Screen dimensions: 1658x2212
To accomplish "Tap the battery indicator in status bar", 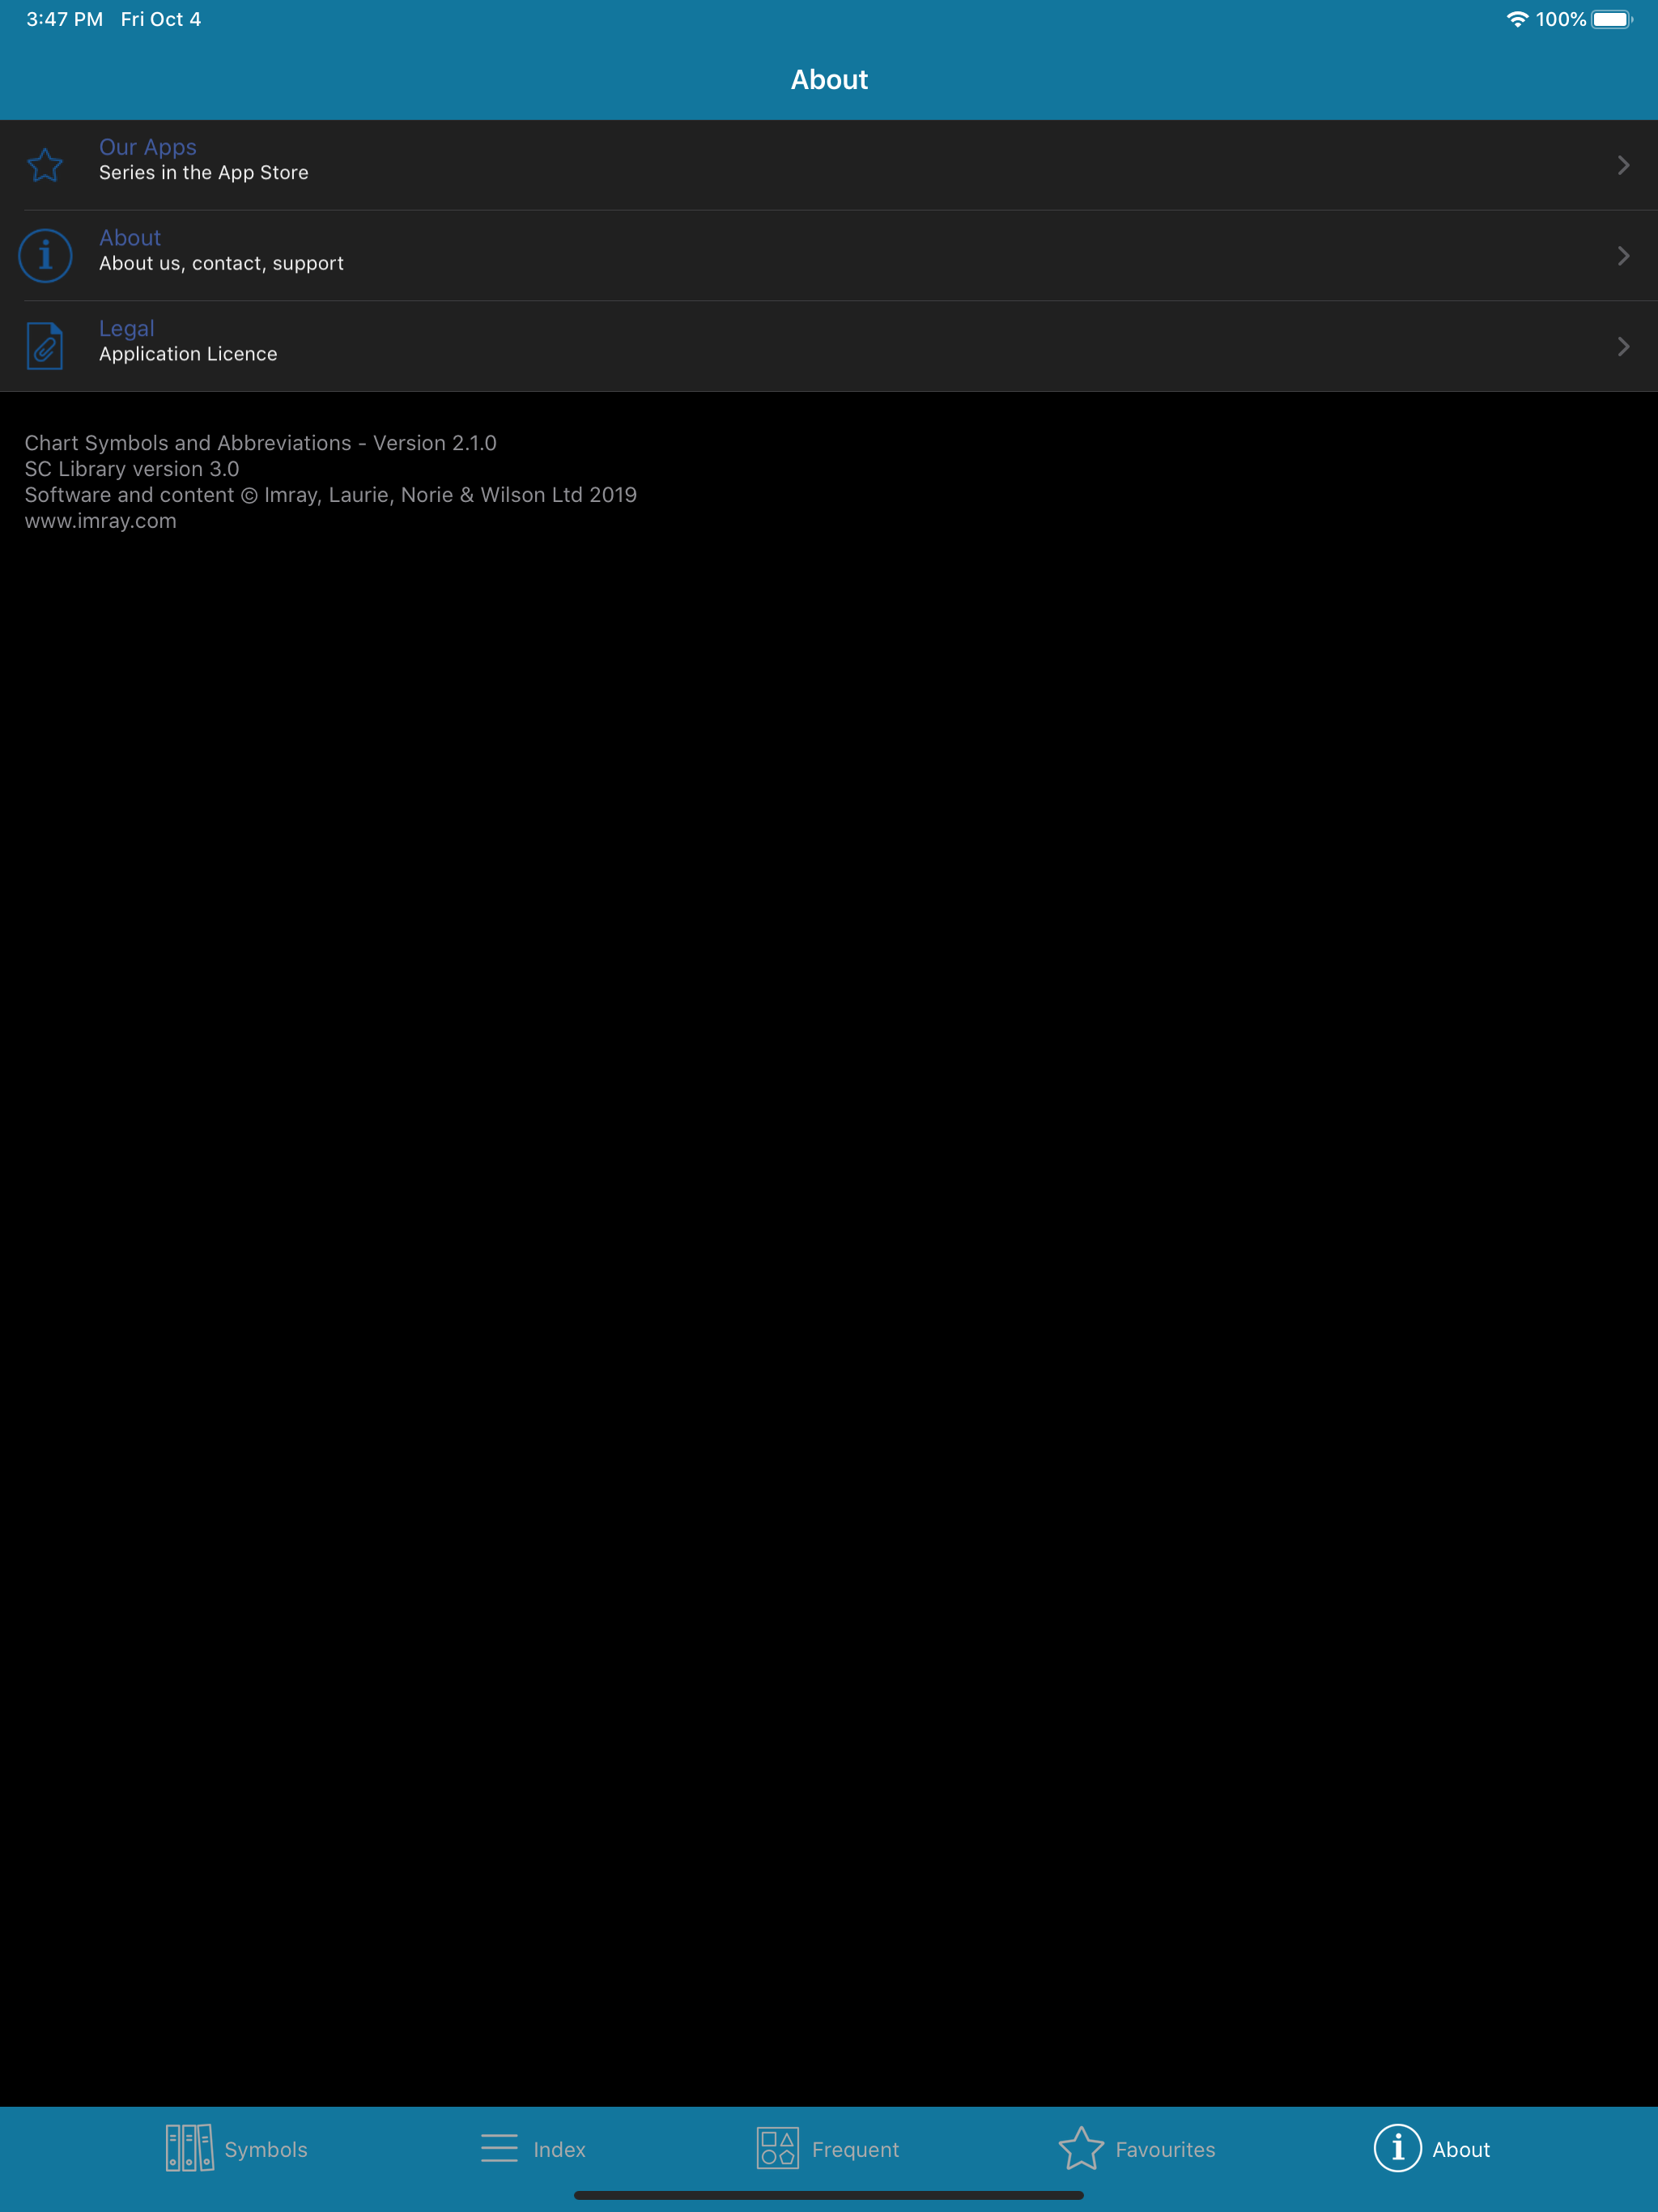I will pos(1611,19).
